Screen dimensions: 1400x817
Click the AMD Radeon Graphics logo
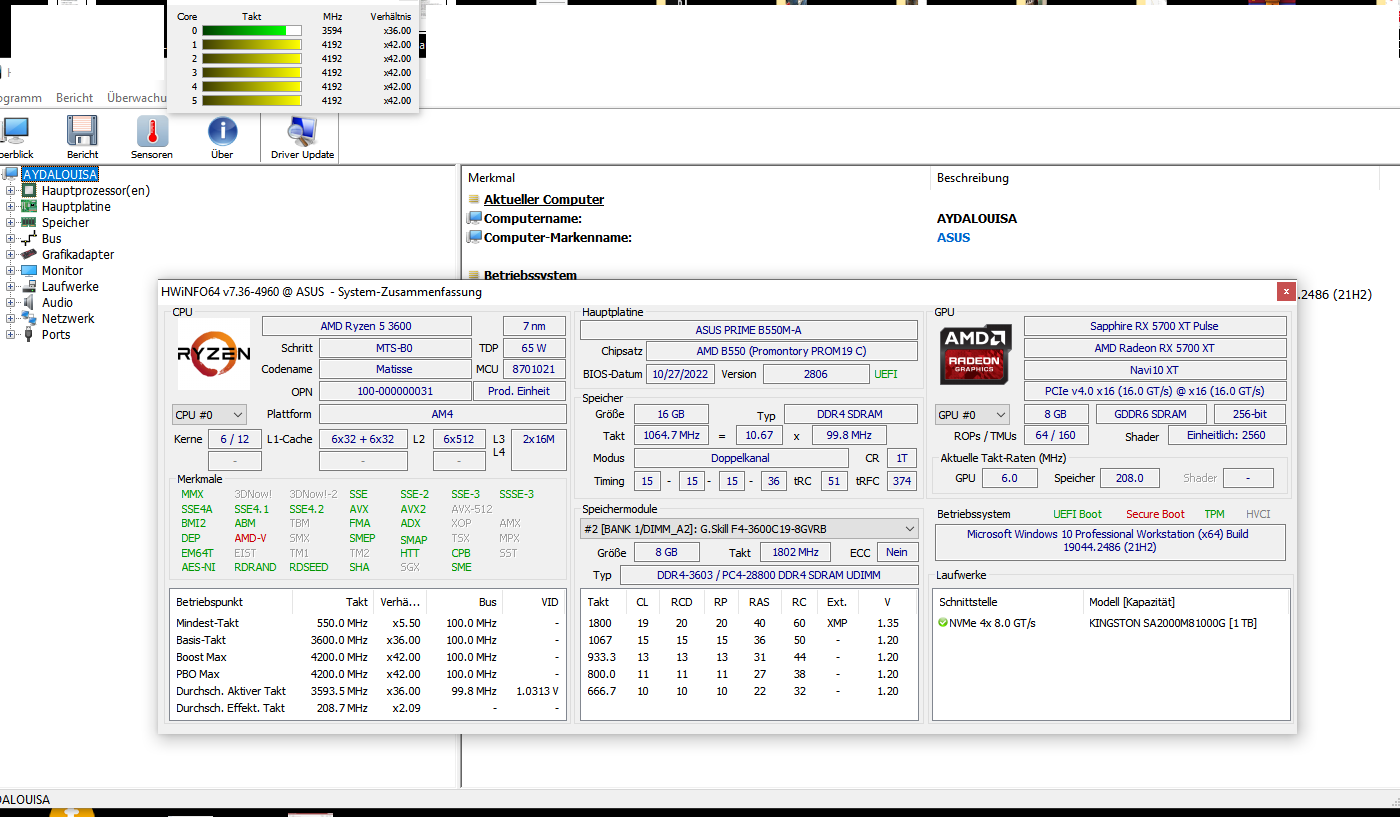pyautogui.click(x=976, y=354)
